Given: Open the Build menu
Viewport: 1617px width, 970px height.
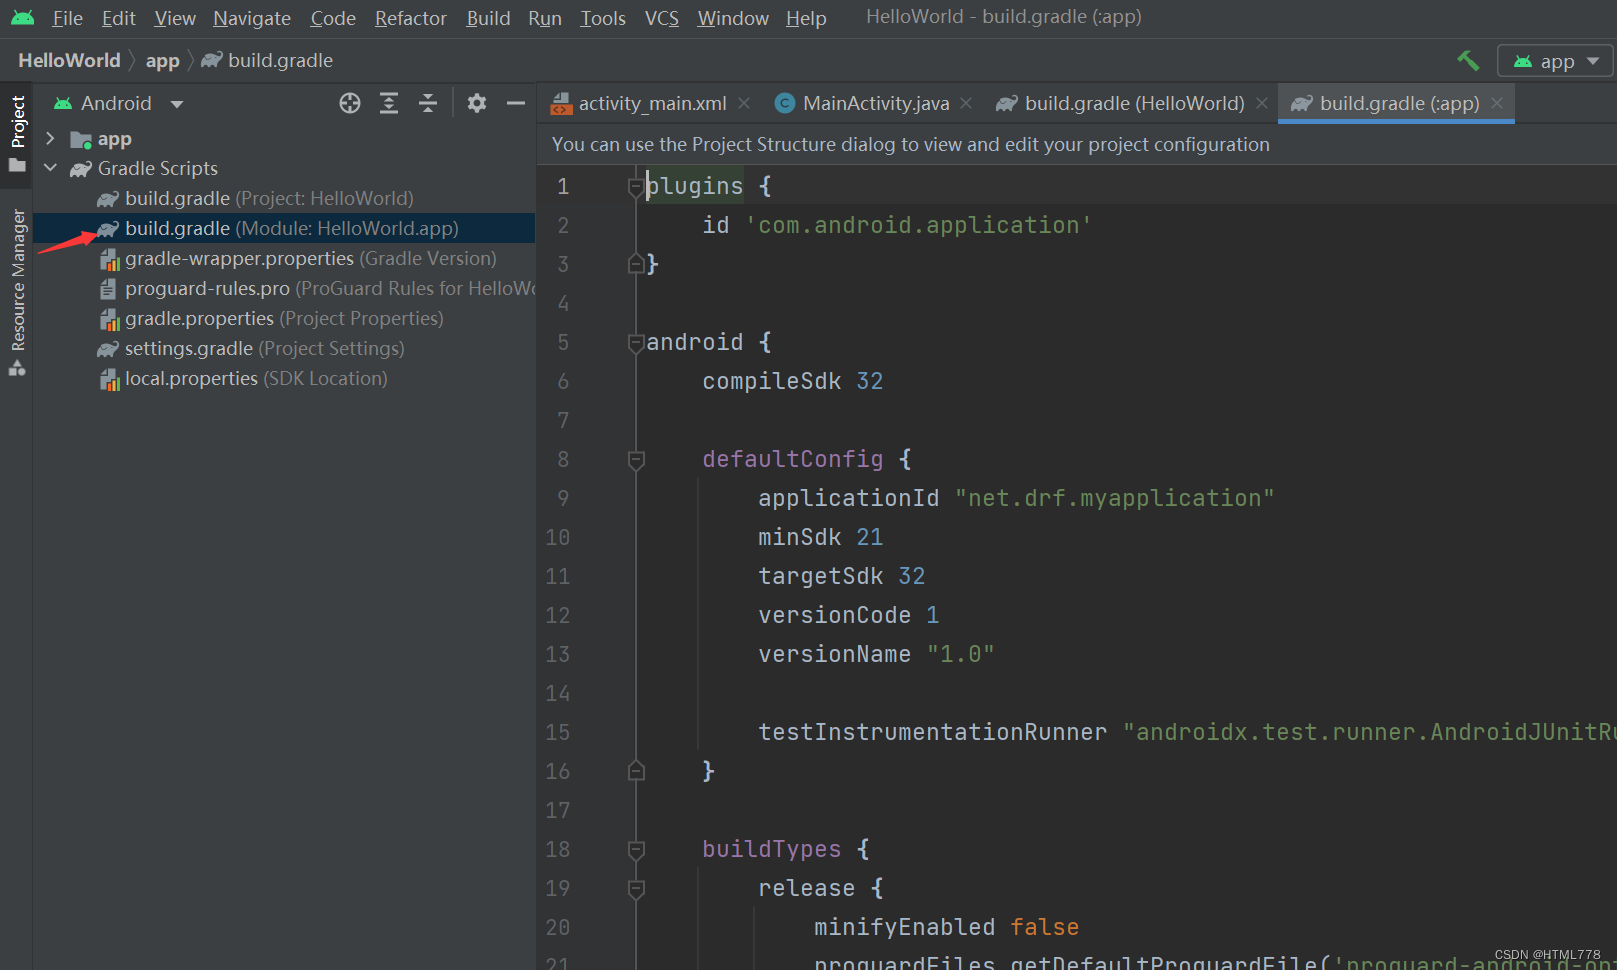Looking at the screenshot, I should click(488, 18).
